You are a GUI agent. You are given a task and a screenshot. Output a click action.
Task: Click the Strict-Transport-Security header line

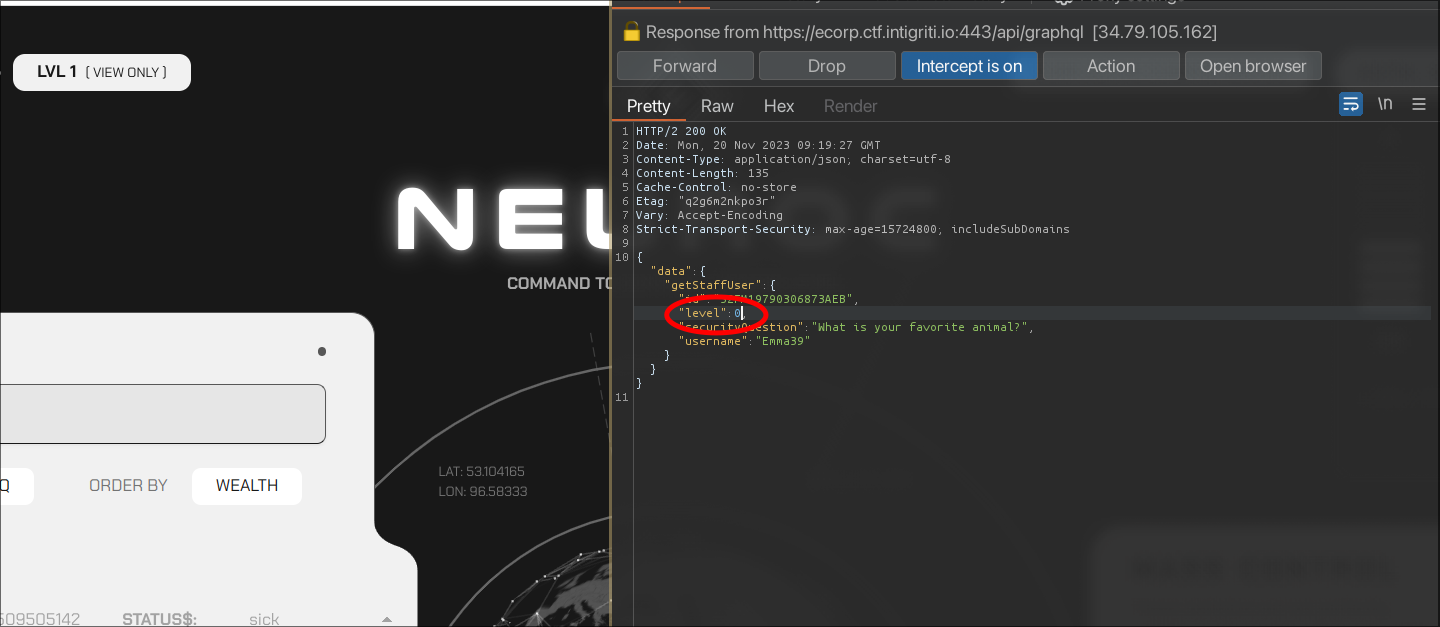(x=853, y=229)
